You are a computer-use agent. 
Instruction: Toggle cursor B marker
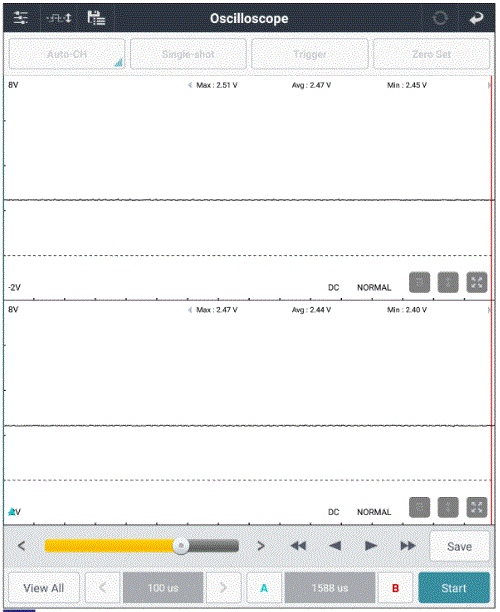point(395,588)
